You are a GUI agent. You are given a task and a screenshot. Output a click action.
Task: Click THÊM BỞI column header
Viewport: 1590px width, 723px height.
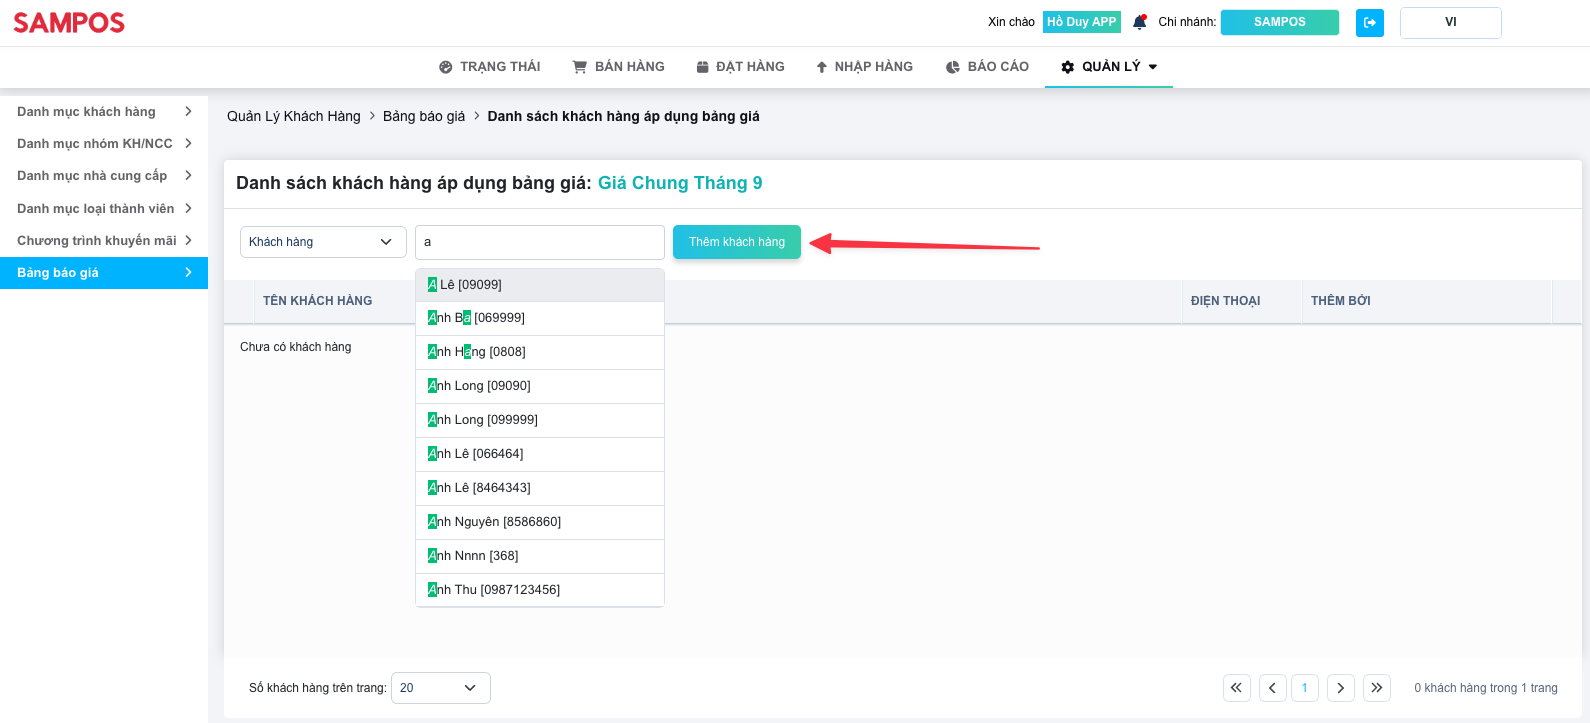click(x=1341, y=301)
